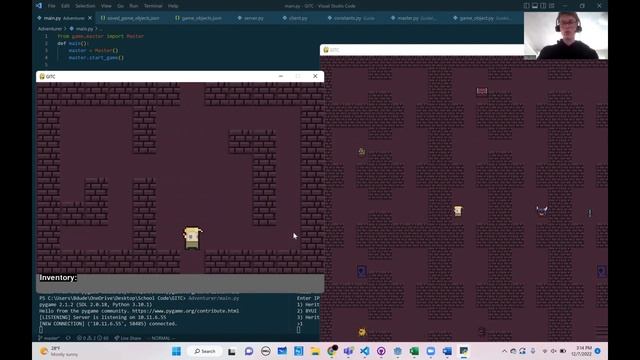Open File Explorer on the taskbar
Screen dimensions: 640x360
tap(315, 351)
